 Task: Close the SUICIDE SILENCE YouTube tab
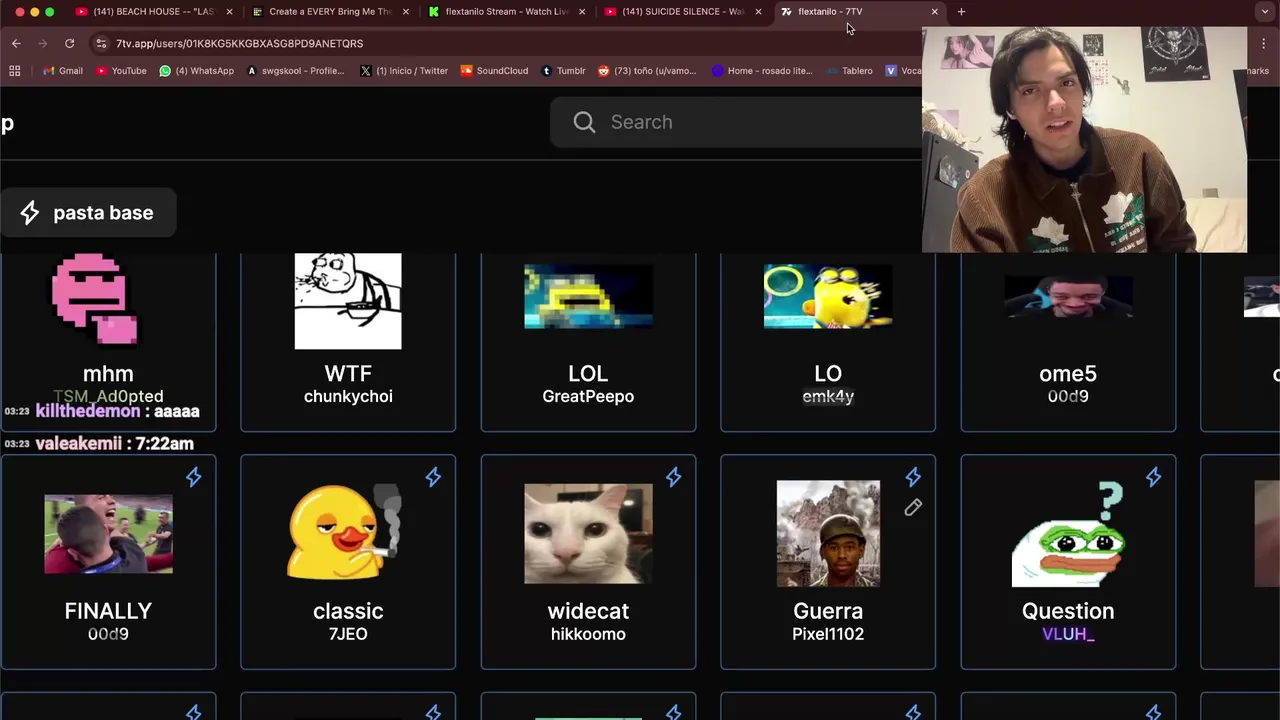758,12
